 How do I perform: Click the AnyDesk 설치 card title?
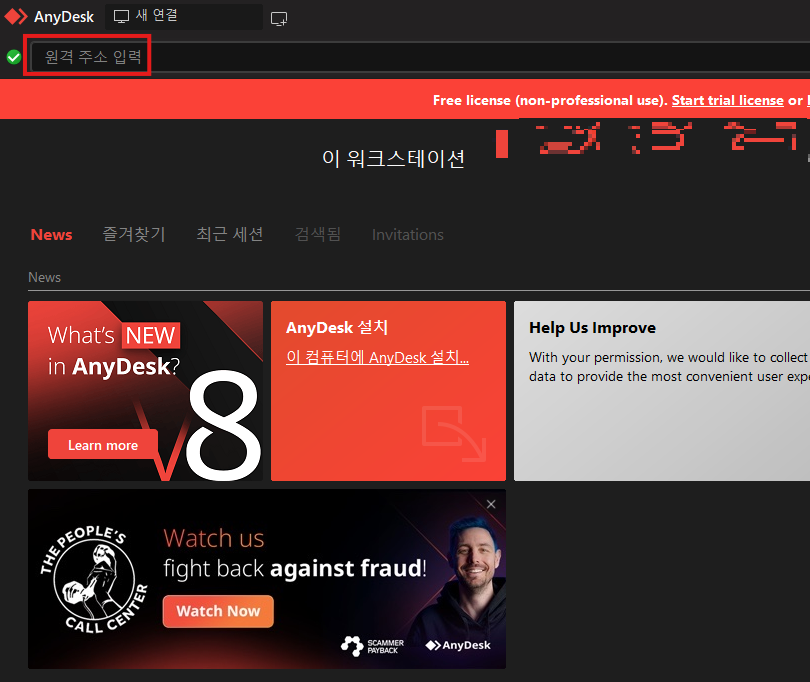coord(337,328)
